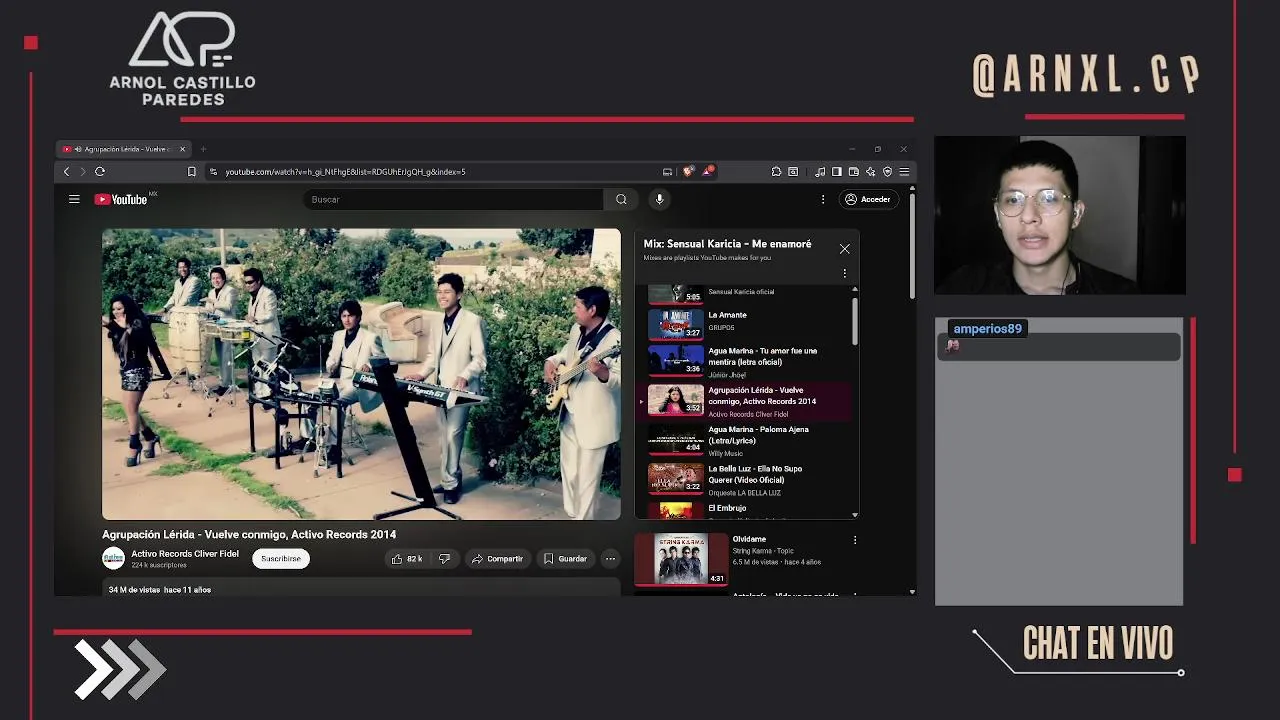Viewport: 1280px width, 720px height.
Task: Click the video title Agrupación Lérida - Vuelve conmigo
Action: pyautogui.click(x=249, y=534)
